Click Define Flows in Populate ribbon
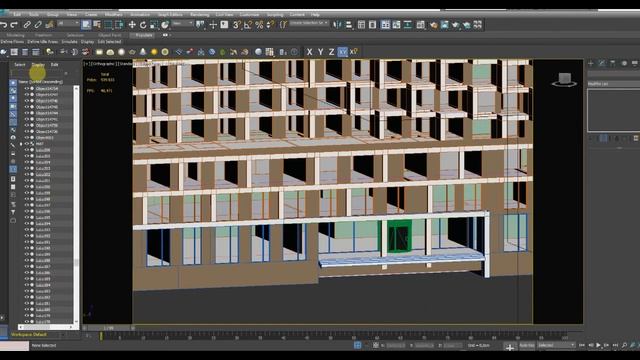This screenshot has height=360, width=640. [x=12, y=42]
